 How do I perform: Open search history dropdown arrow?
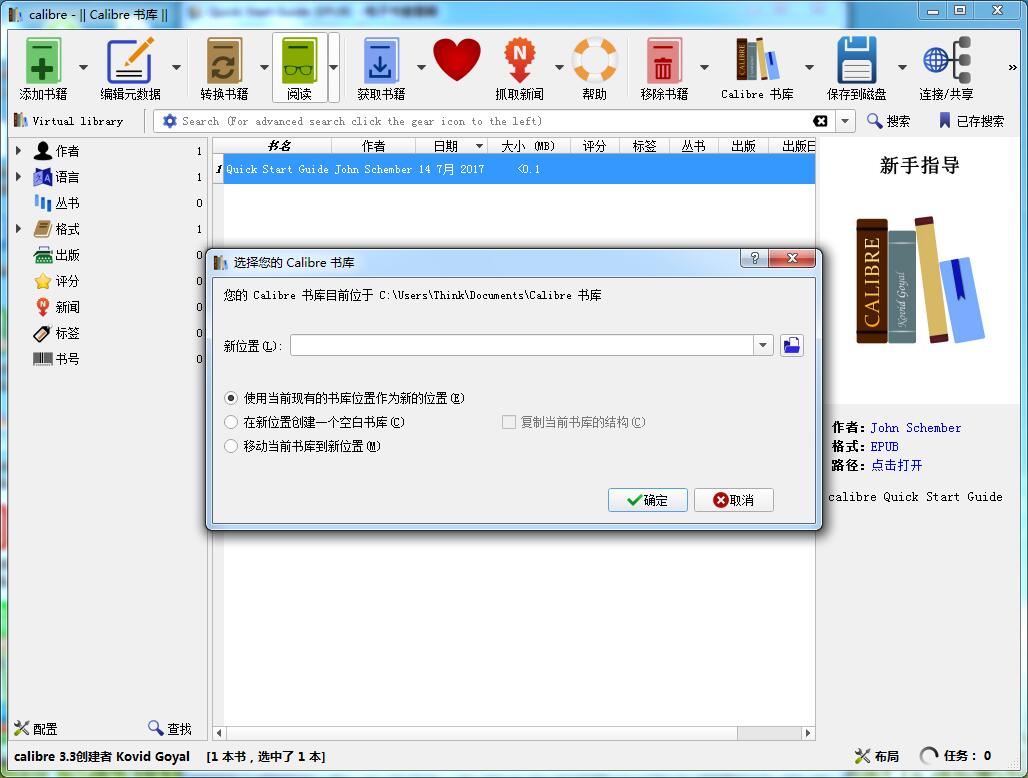coord(845,121)
